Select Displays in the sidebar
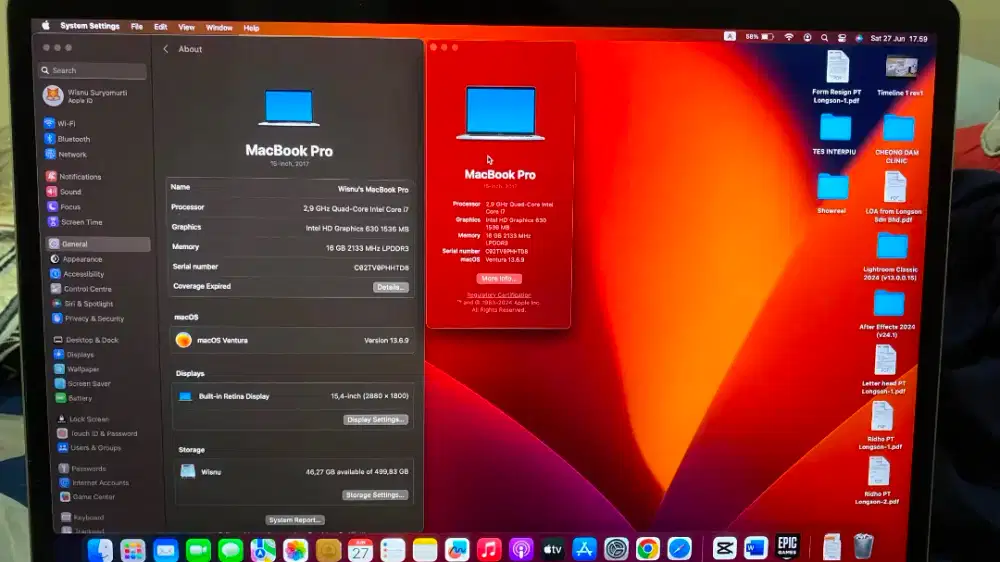Image resolution: width=1000 pixels, height=562 pixels. point(75,355)
